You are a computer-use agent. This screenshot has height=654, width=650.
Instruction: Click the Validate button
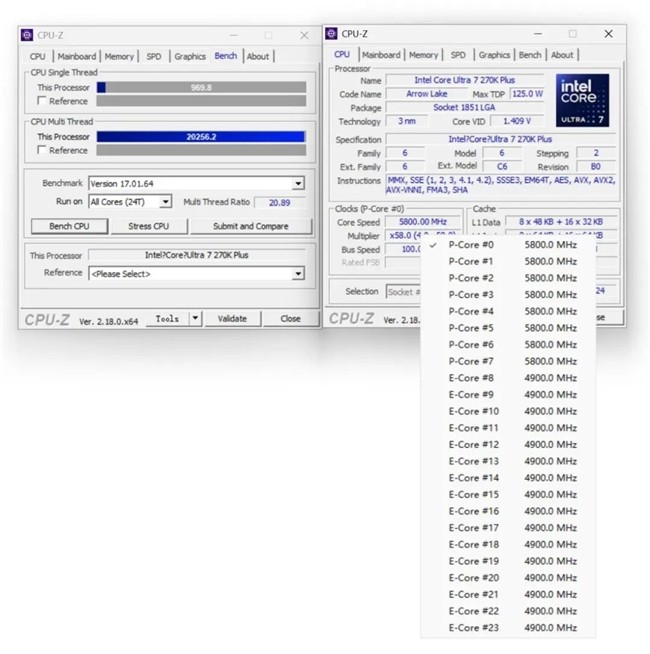click(232, 319)
